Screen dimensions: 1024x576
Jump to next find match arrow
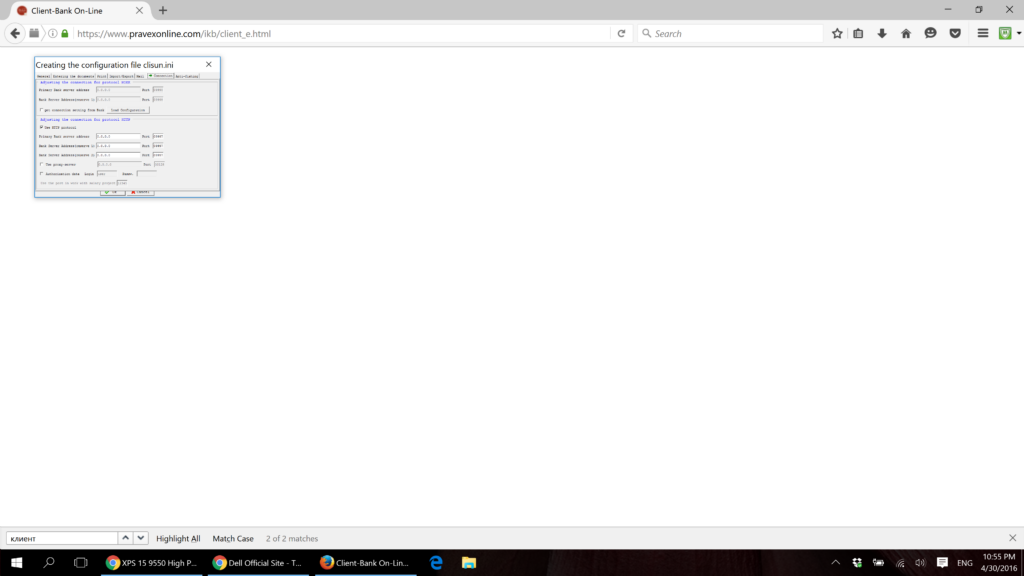coord(140,538)
